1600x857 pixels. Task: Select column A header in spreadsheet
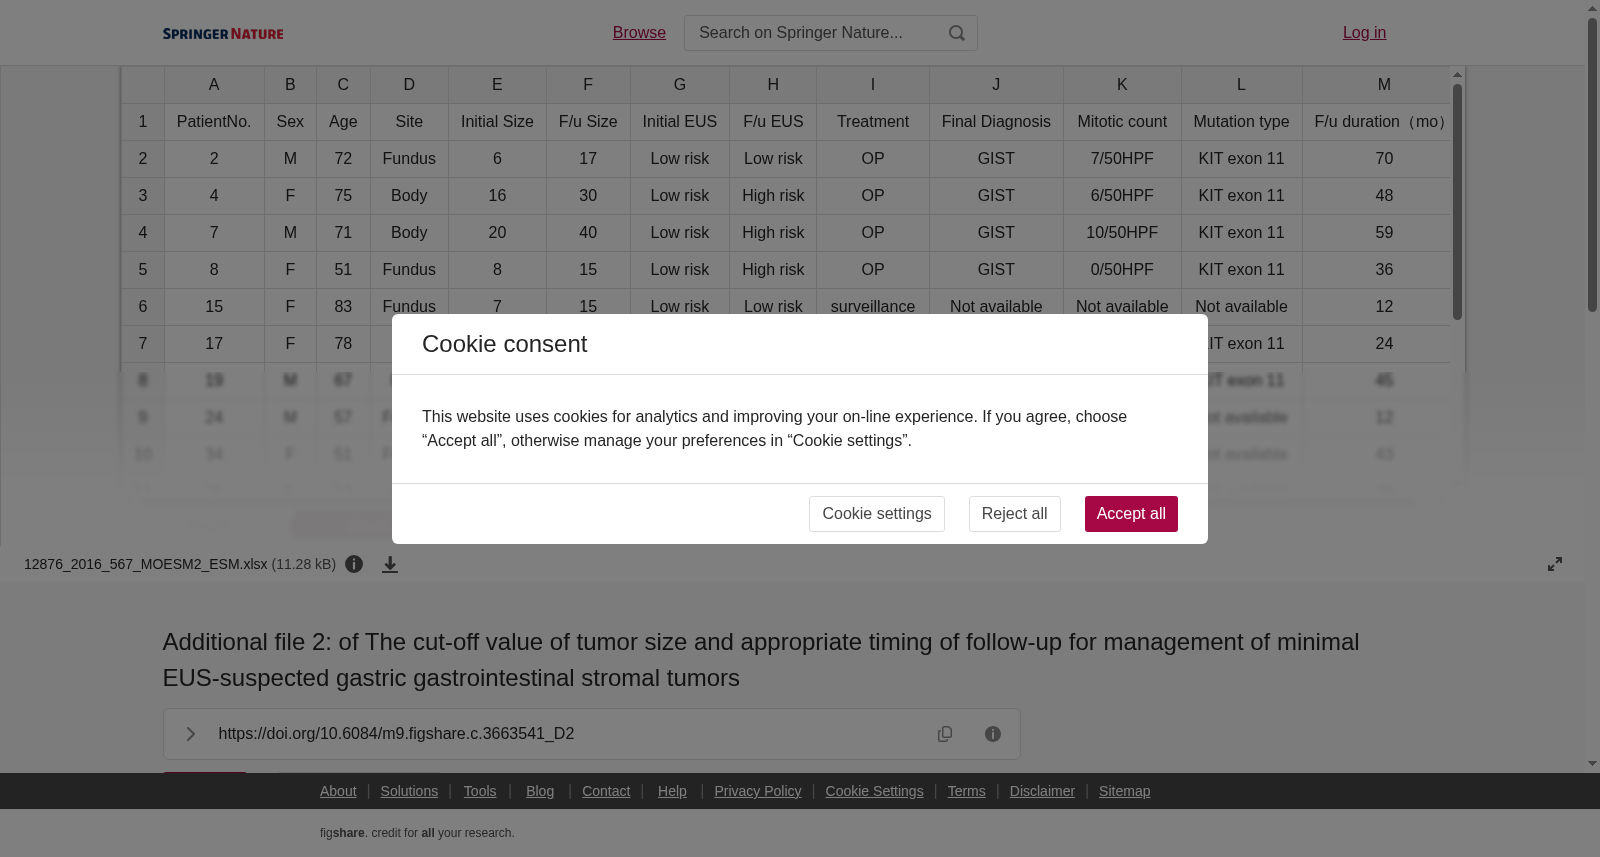pyautogui.click(x=214, y=85)
